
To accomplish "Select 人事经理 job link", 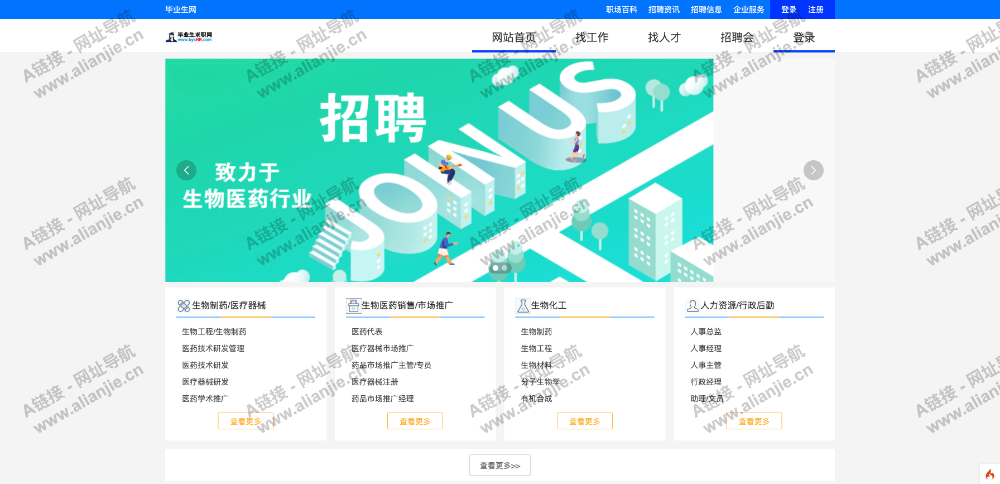I will pyautogui.click(x=706, y=349).
